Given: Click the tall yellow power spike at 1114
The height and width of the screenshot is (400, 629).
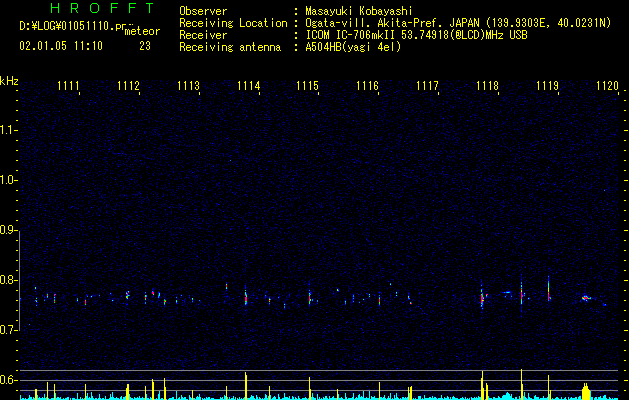Looking at the screenshot, I should click(246, 386).
